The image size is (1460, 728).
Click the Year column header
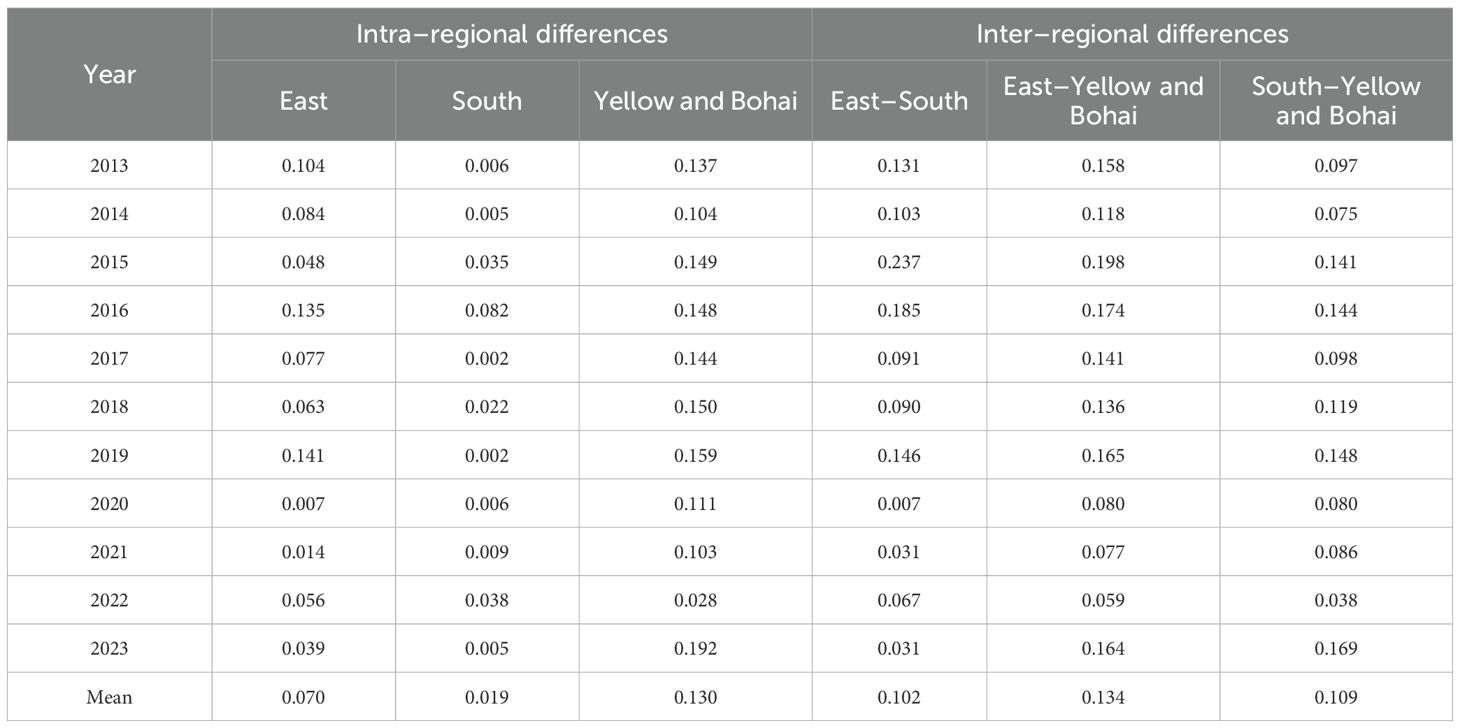point(110,74)
